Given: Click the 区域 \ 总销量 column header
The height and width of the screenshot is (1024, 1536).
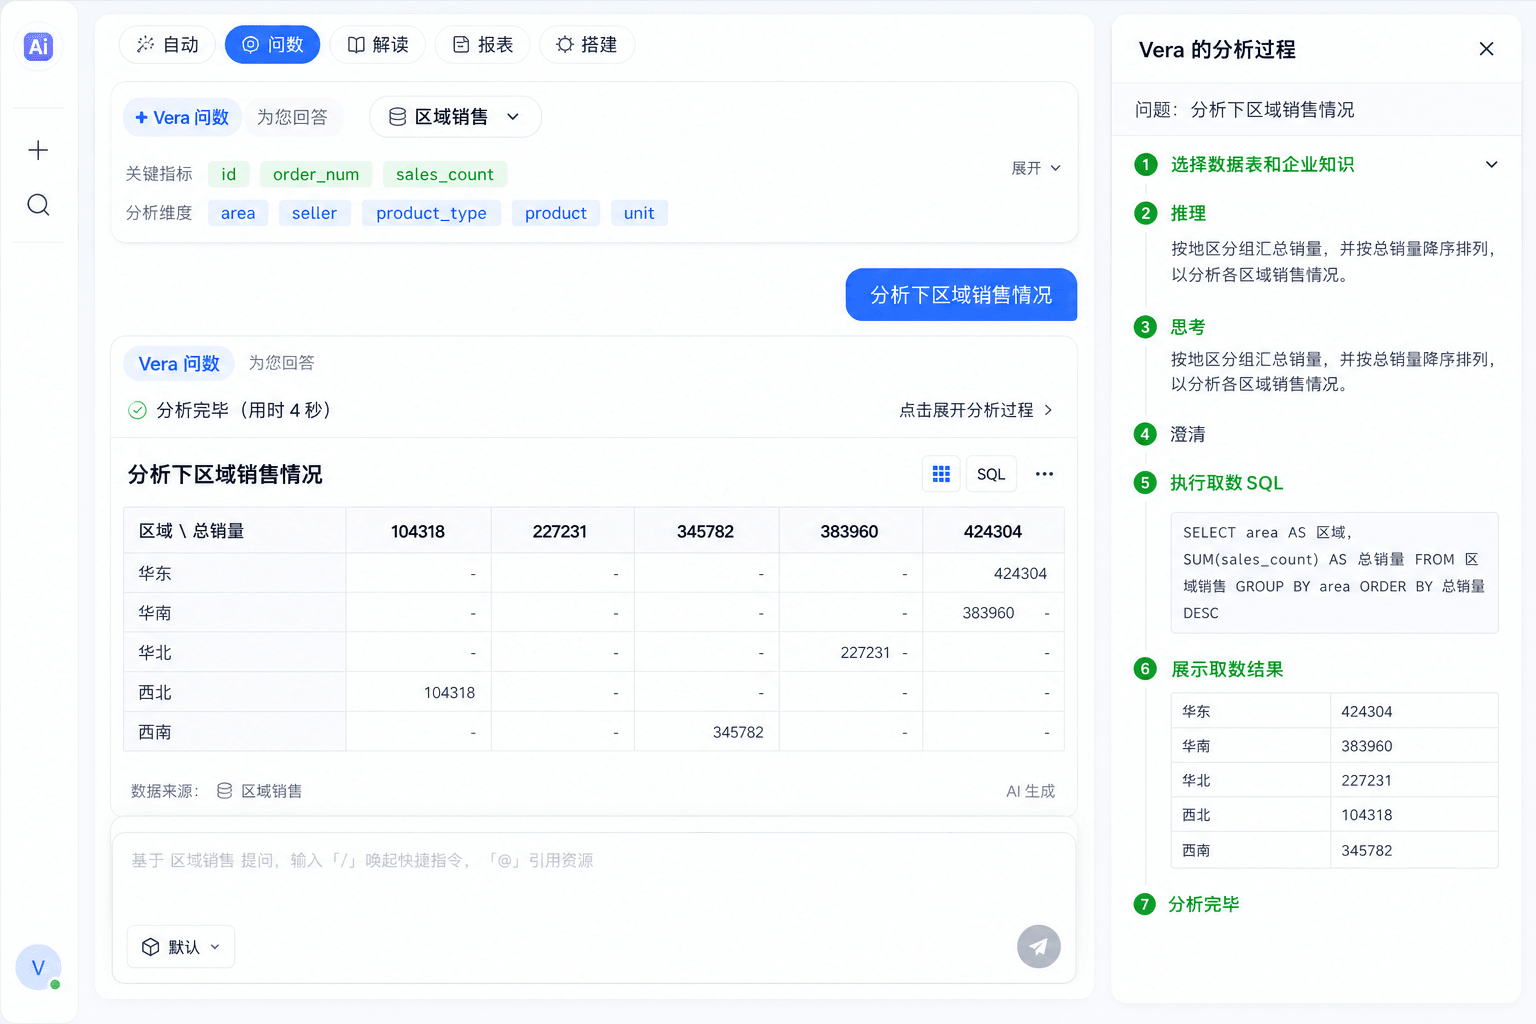Looking at the screenshot, I should coord(235,531).
